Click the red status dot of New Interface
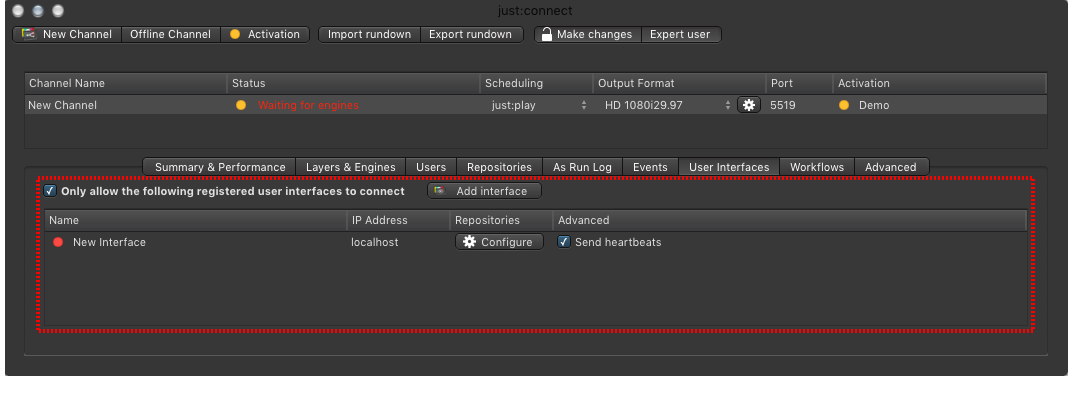This screenshot has width=1088, height=396. click(x=58, y=242)
